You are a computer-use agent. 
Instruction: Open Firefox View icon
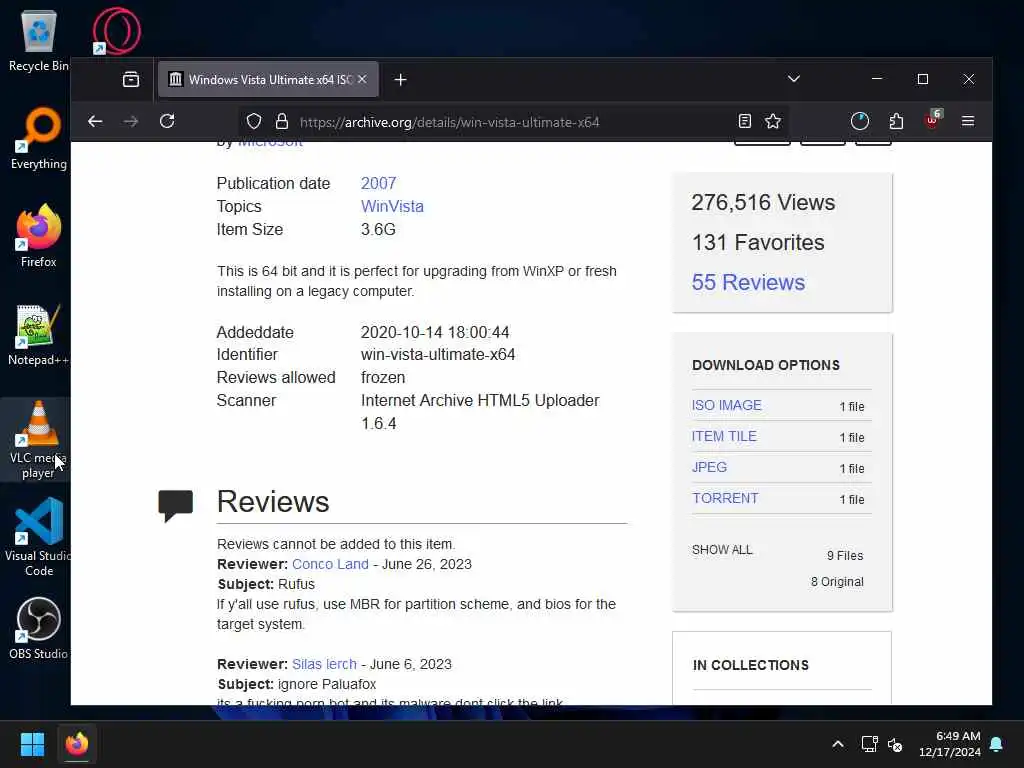click(x=131, y=80)
